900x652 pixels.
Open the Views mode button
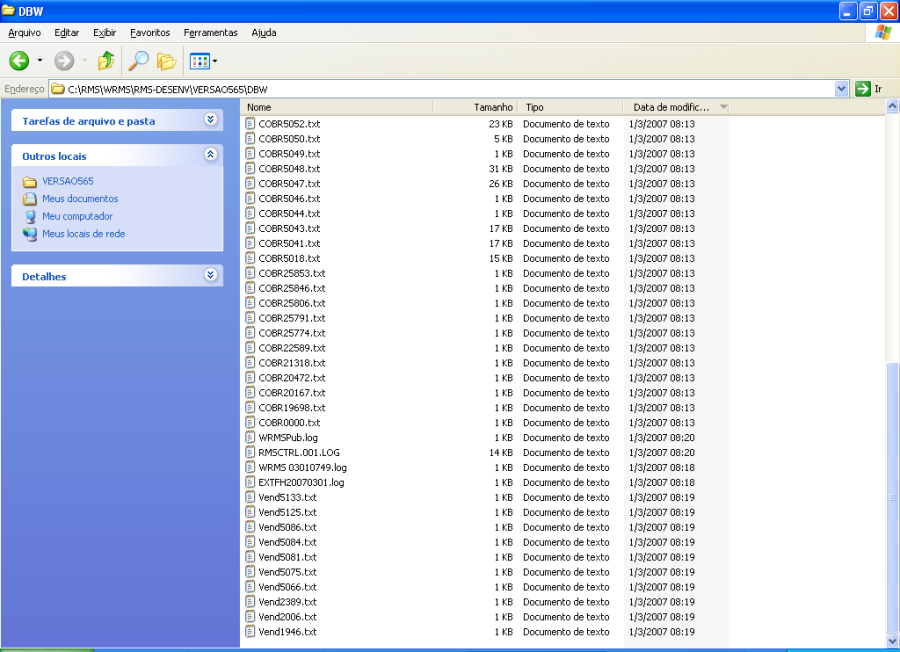(200, 61)
